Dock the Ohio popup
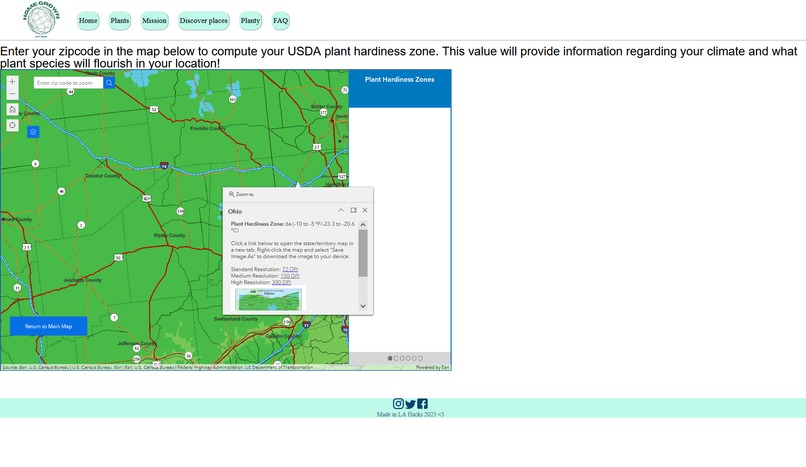806x467 pixels. pos(353,210)
